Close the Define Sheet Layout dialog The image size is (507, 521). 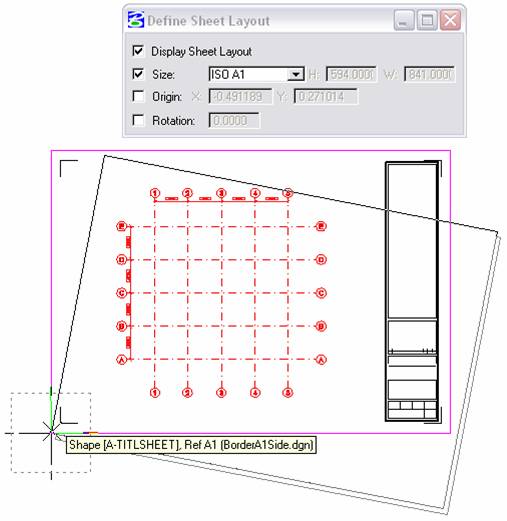(x=450, y=20)
